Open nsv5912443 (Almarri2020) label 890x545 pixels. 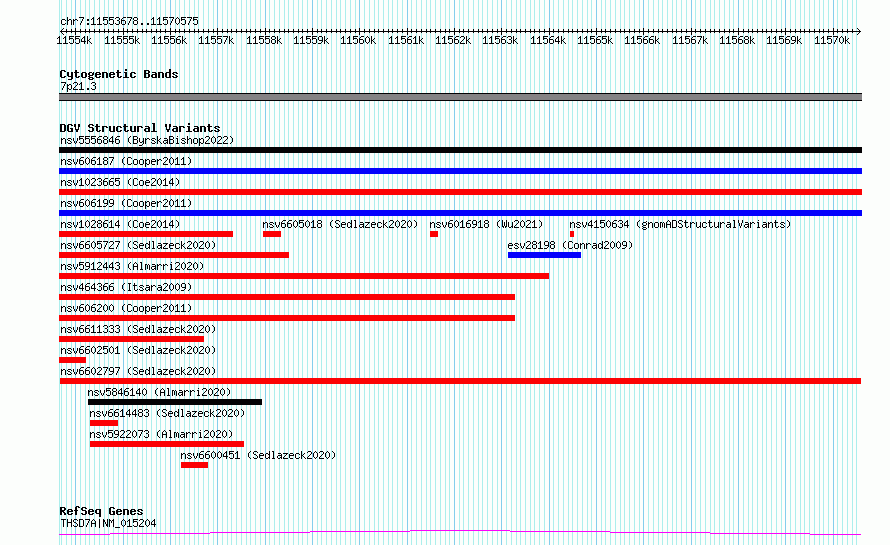point(132,266)
